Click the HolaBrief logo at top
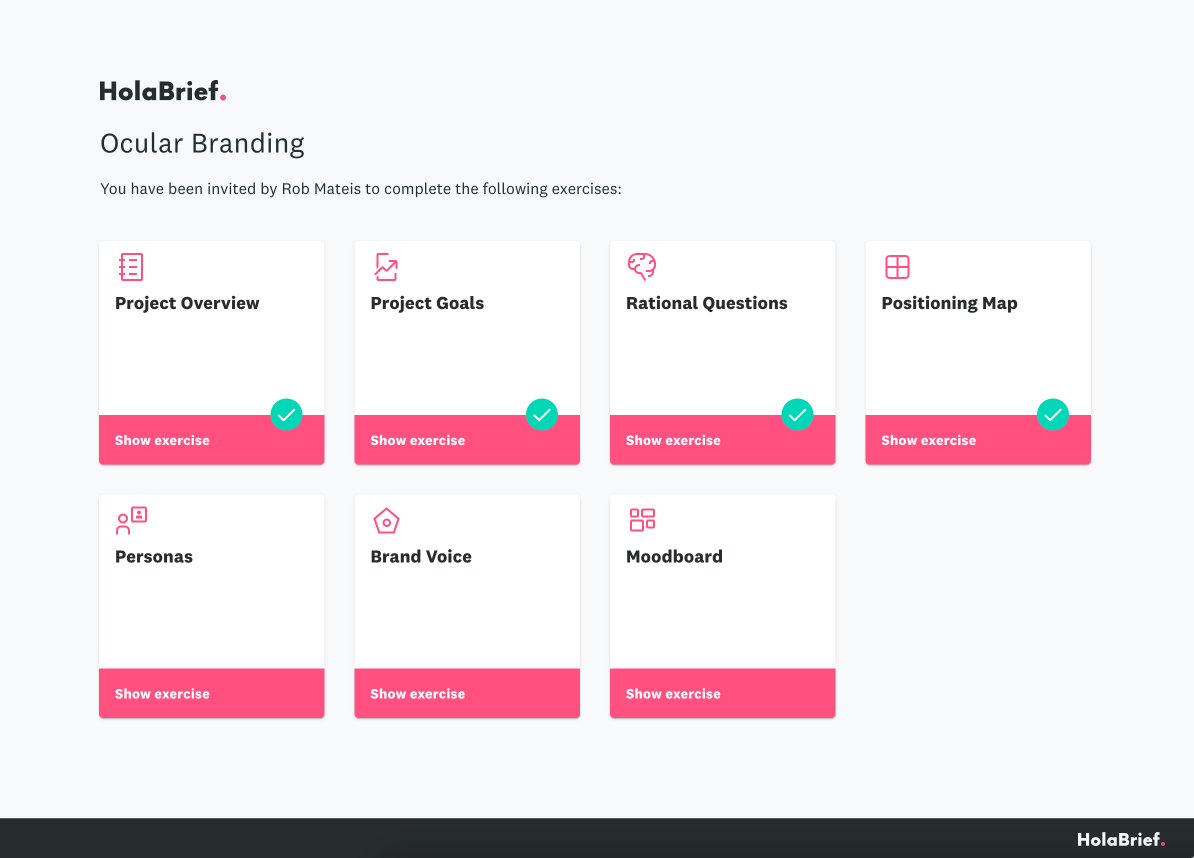This screenshot has height=858, width=1194. point(163,91)
